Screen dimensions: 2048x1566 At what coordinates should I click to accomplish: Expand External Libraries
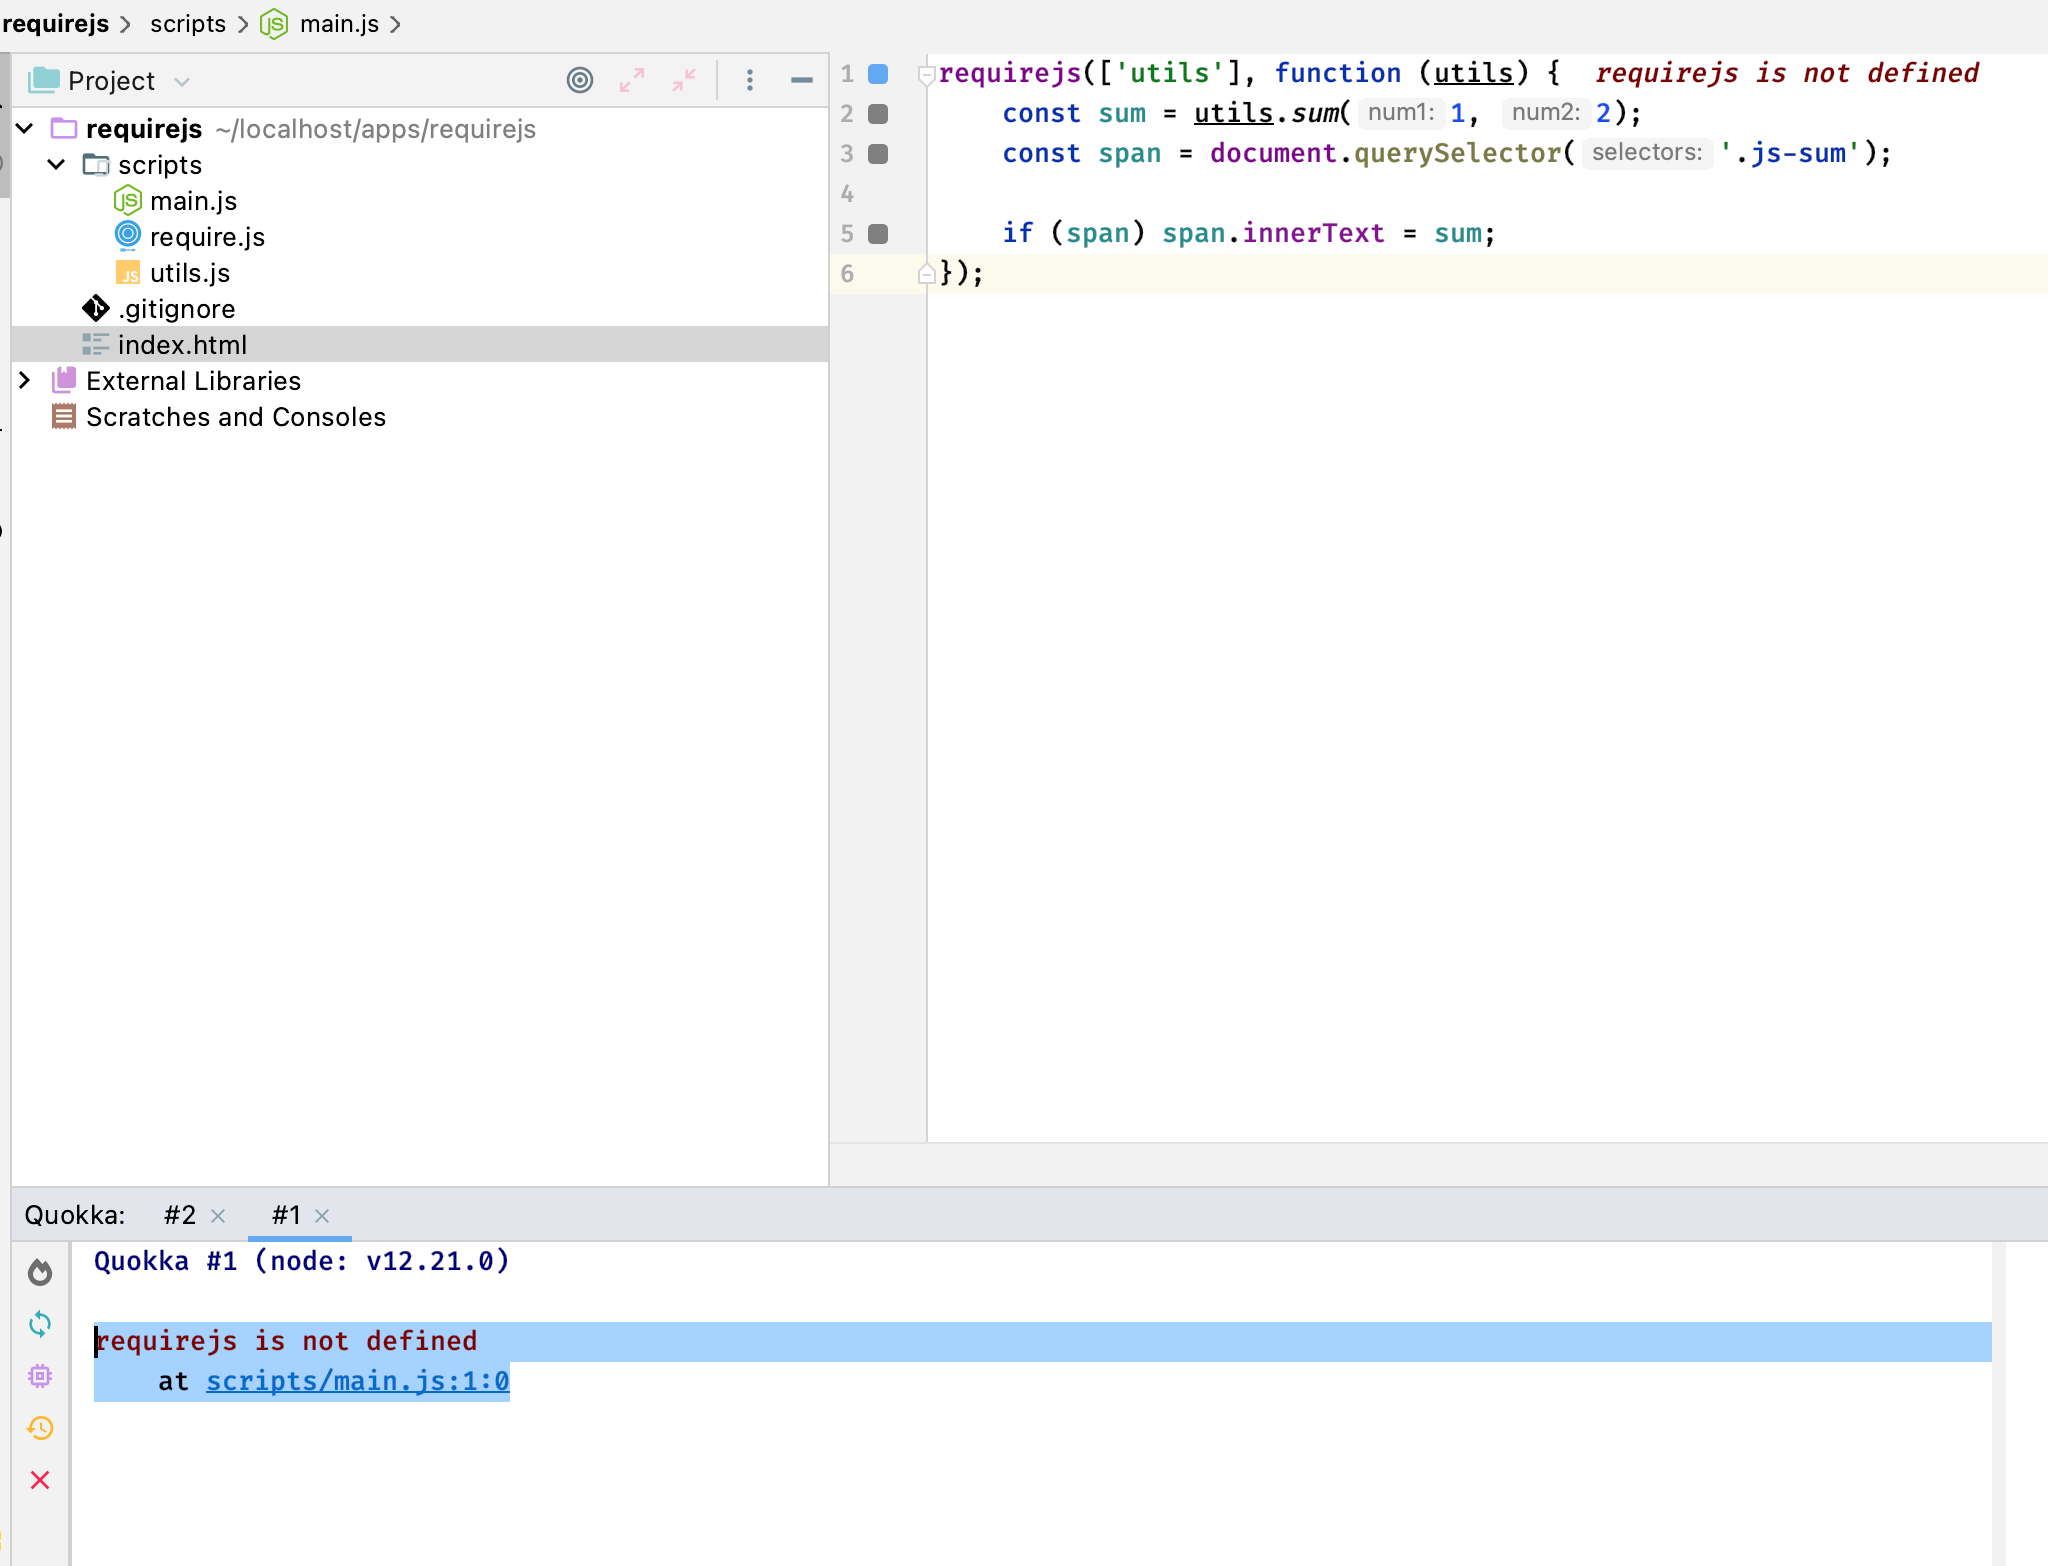tap(24, 380)
